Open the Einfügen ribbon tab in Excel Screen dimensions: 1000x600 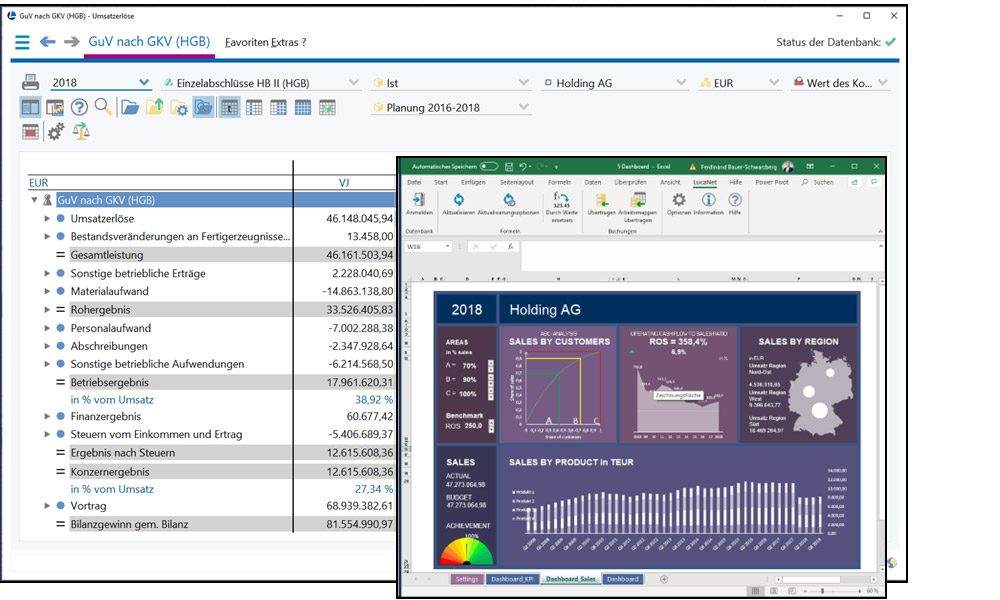(473, 182)
